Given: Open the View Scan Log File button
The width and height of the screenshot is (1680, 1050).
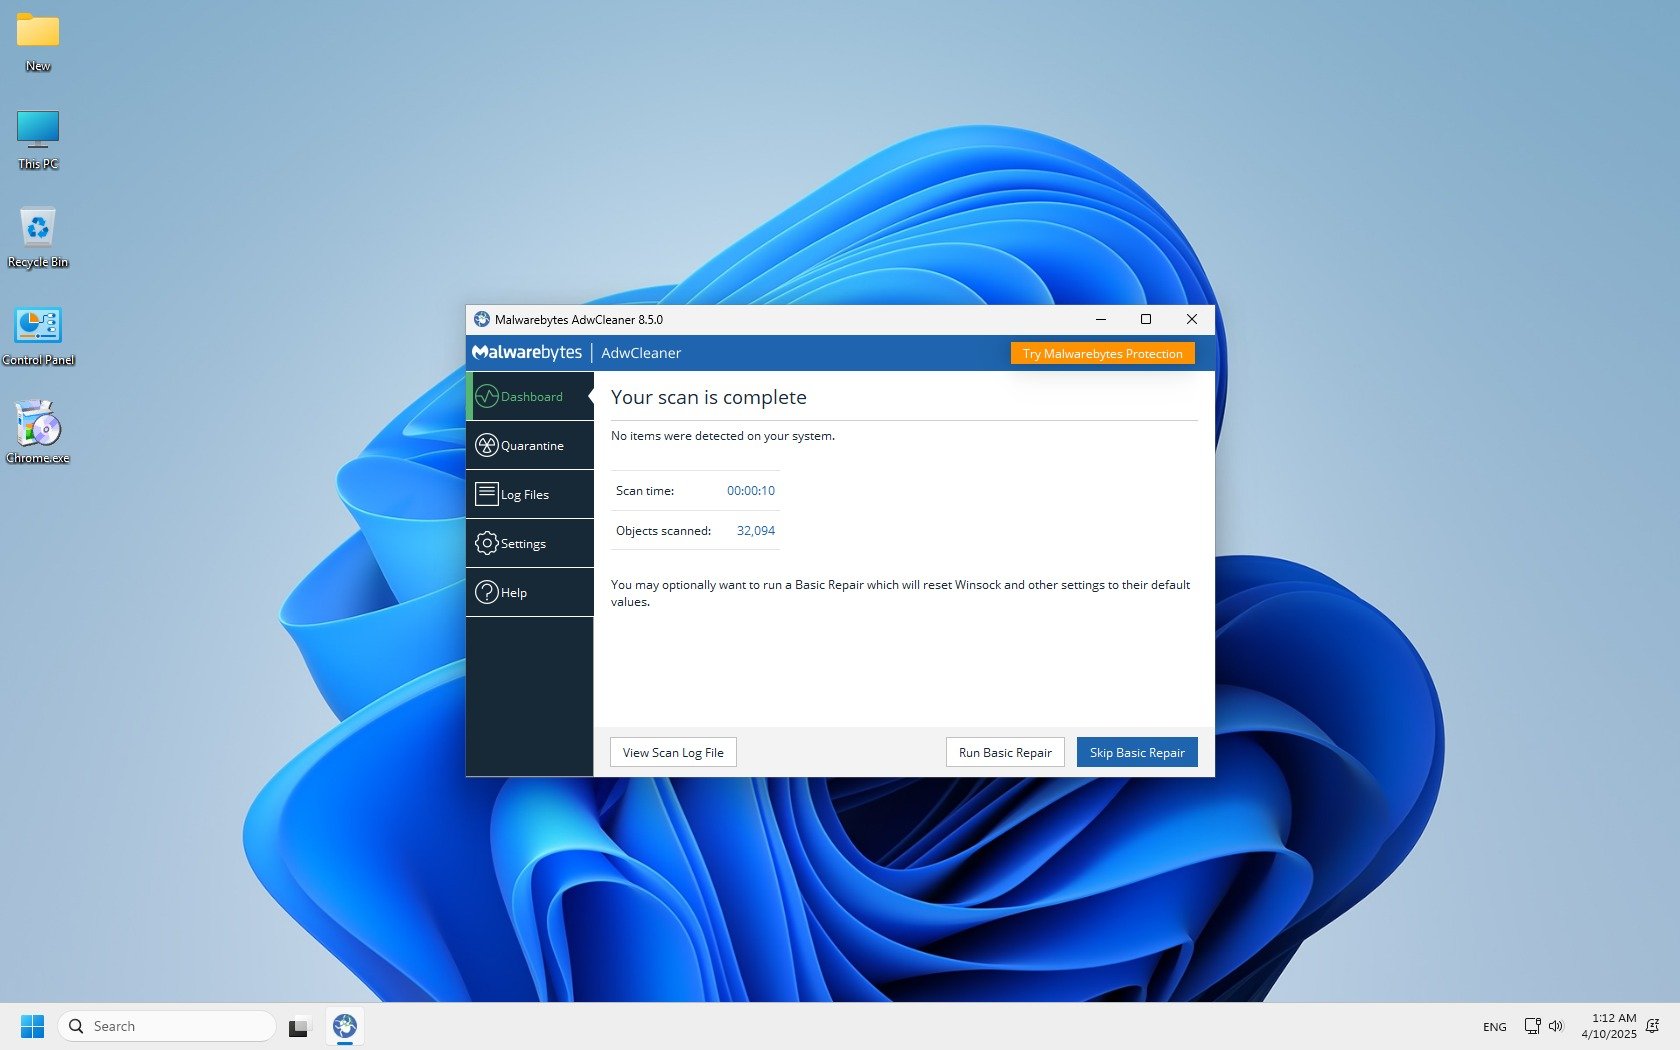Looking at the screenshot, I should [673, 752].
